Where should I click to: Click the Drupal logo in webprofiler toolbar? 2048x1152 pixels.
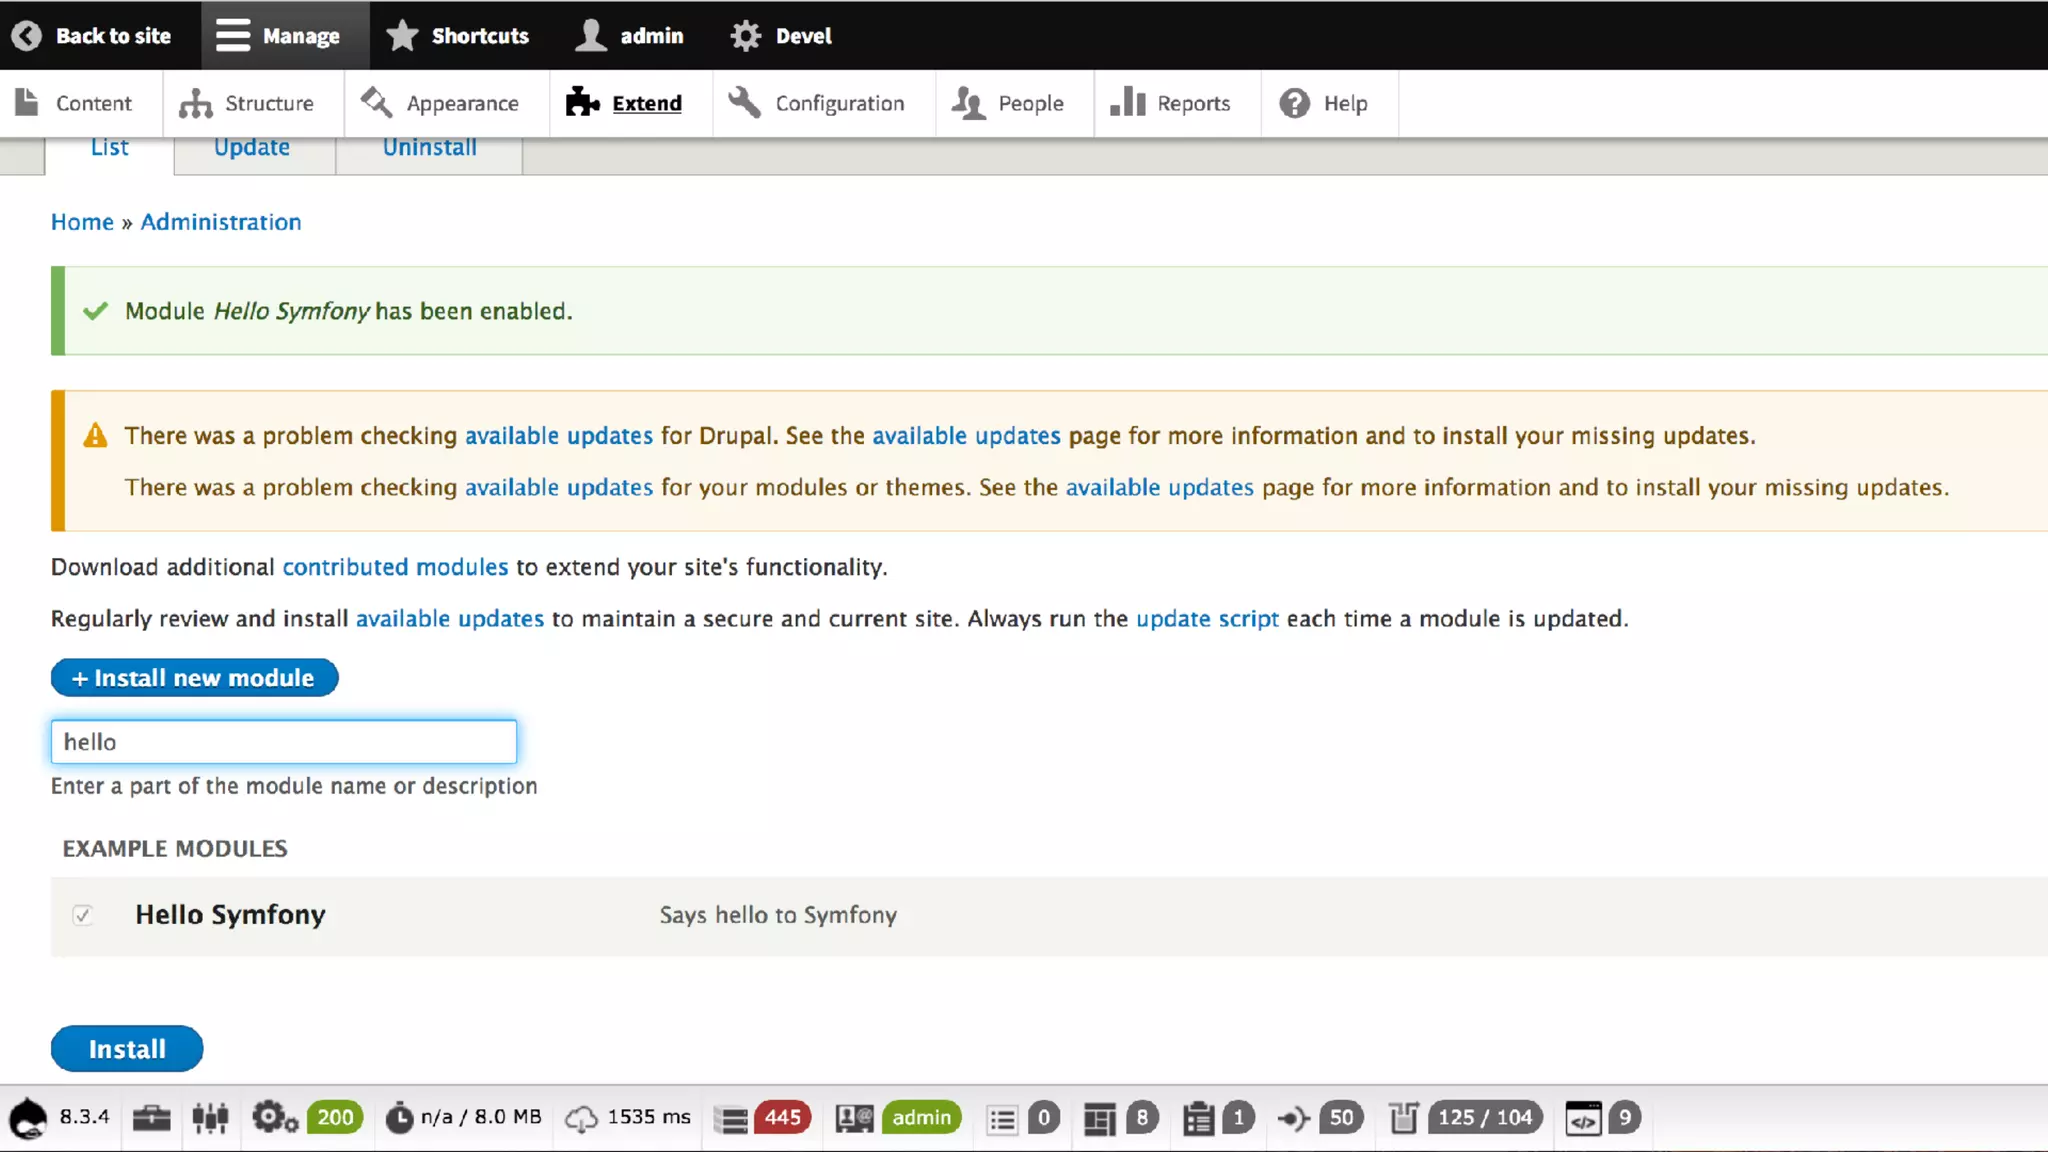click(x=28, y=1118)
